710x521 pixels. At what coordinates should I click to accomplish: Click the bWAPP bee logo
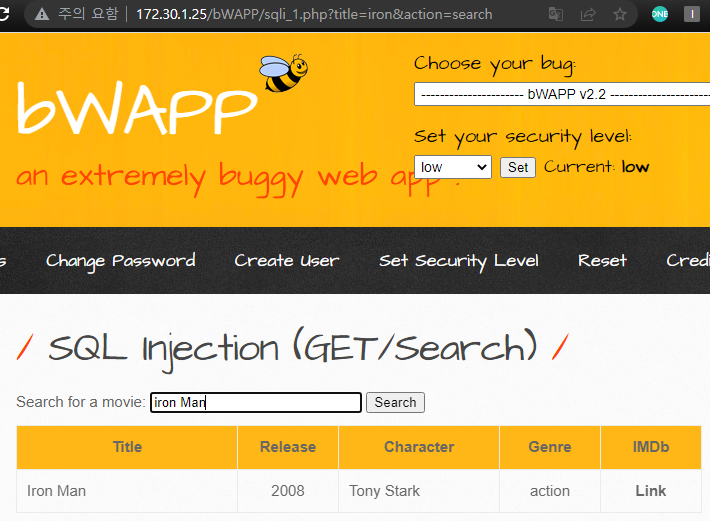point(283,73)
